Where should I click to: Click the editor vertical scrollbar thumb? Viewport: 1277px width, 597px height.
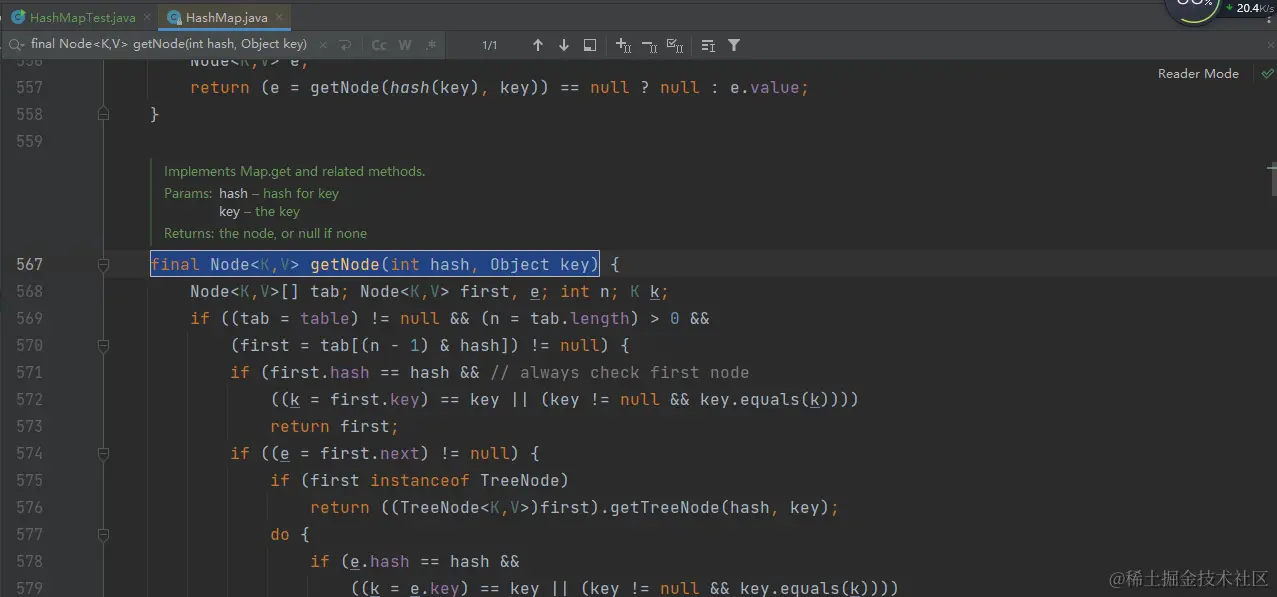[x=1272, y=181]
